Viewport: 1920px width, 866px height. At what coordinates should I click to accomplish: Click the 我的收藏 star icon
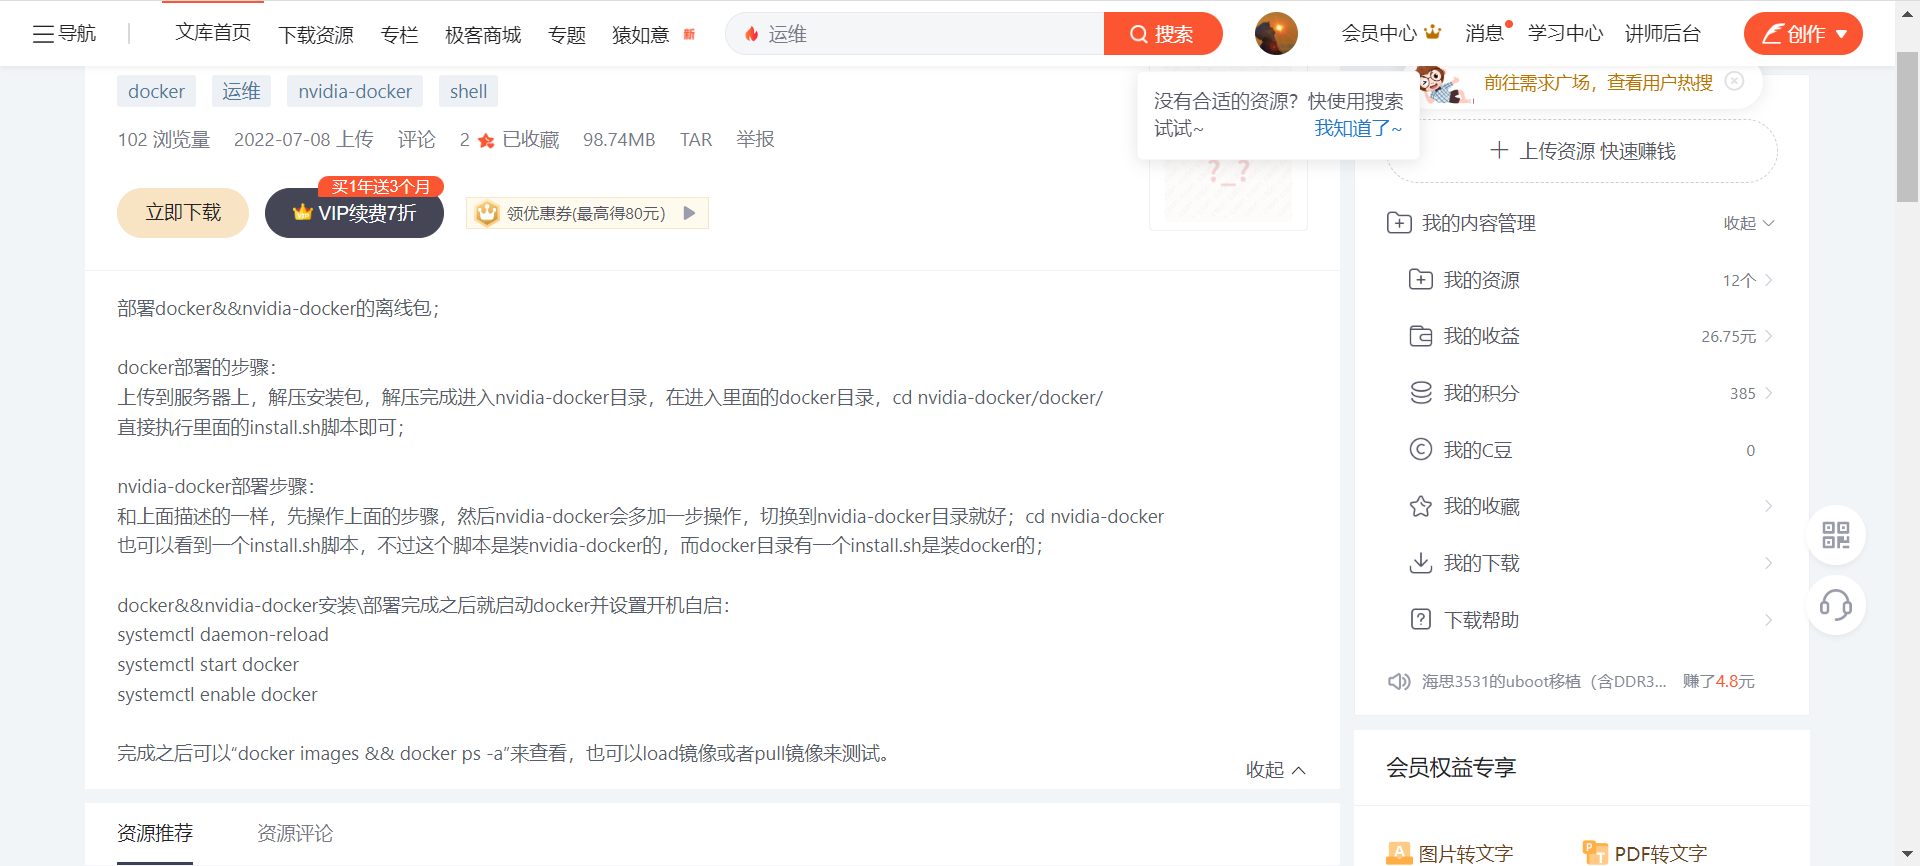[1421, 507]
